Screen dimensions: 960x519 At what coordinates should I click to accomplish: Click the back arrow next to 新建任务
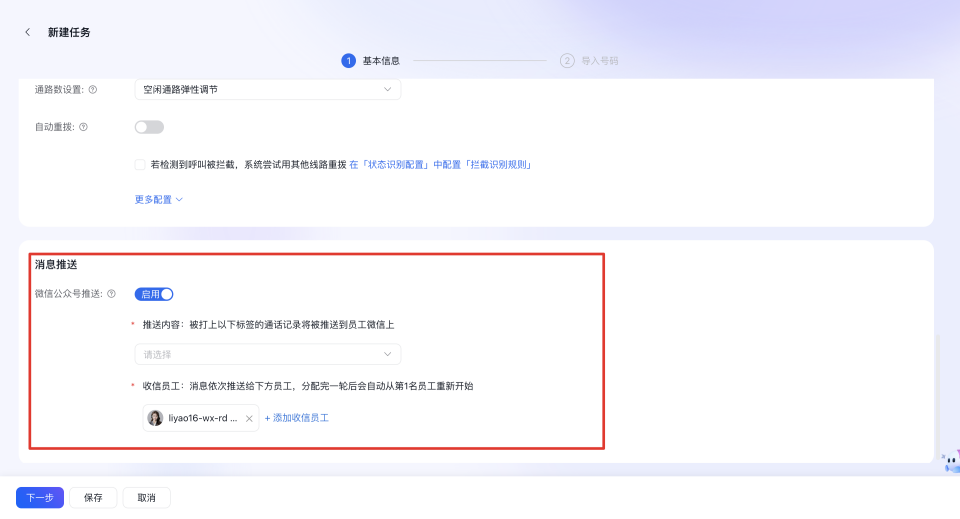pyautogui.click(x=27, y=32)
